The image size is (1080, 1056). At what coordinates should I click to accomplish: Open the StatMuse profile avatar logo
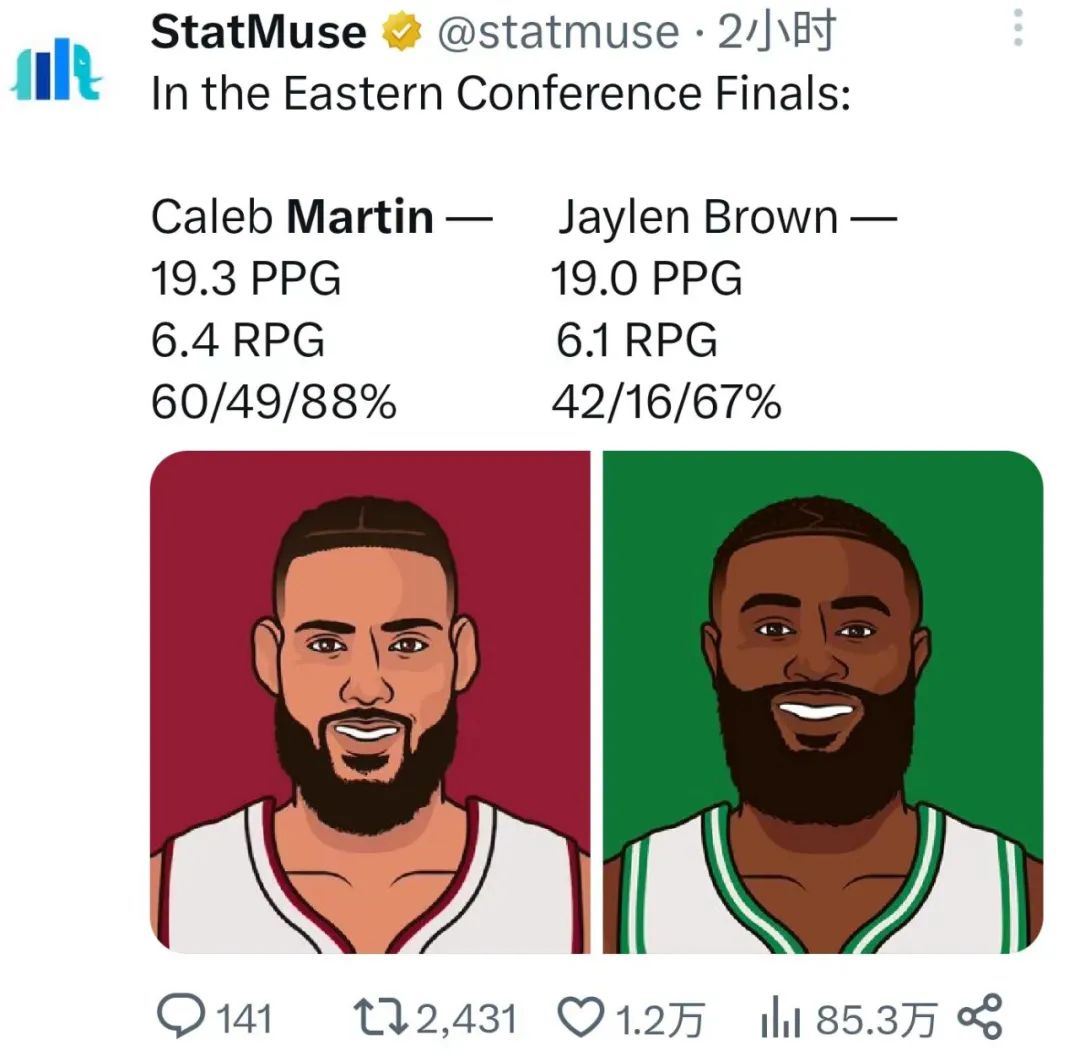(x=55, y=70)
